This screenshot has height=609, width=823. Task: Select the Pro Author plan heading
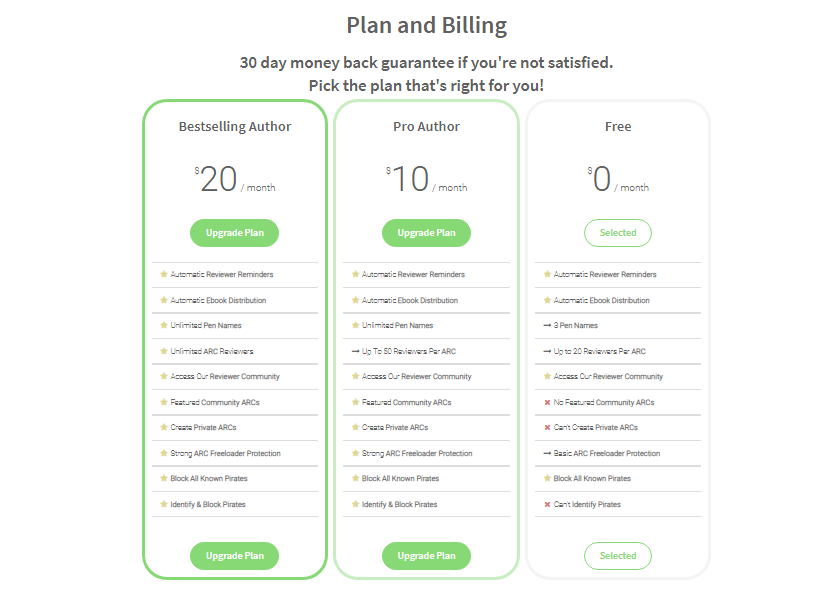[x=426, y=127]
